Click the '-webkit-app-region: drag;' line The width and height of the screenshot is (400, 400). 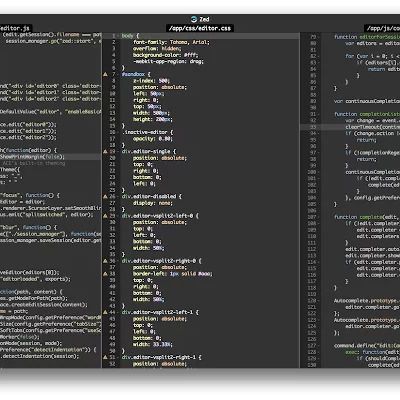[168, 61]
